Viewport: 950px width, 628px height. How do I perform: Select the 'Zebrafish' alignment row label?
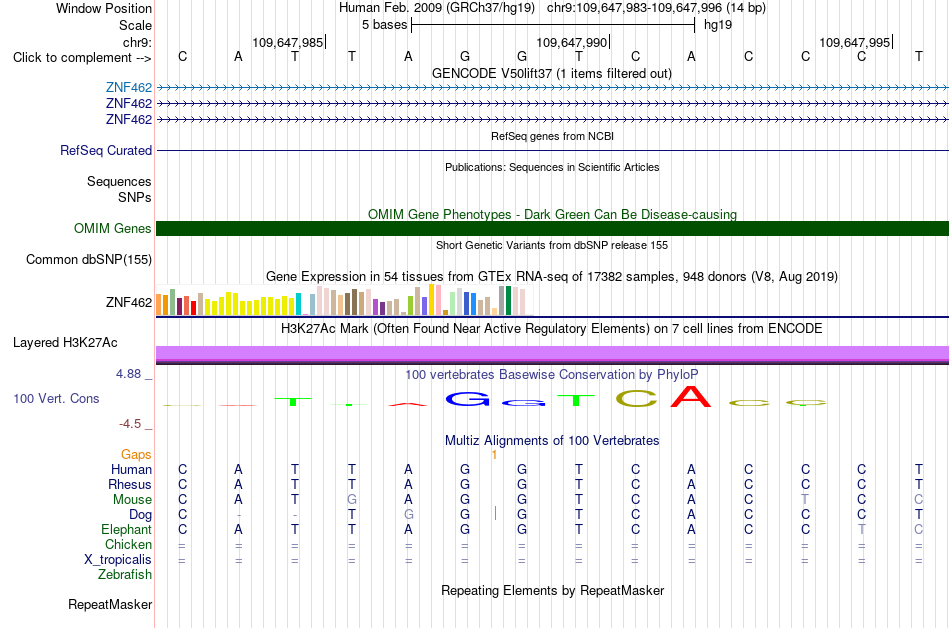point(125,574)
